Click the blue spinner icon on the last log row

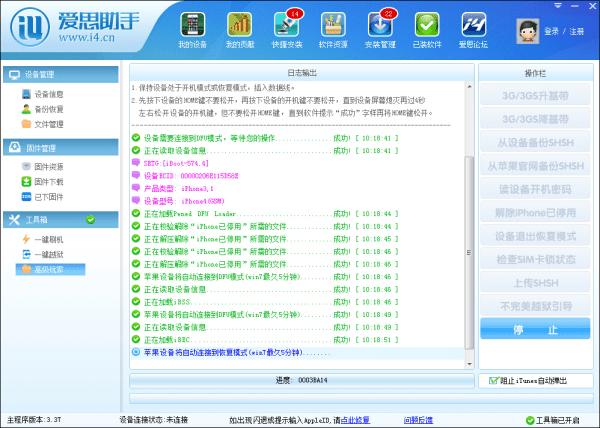(x=136, y=352)
